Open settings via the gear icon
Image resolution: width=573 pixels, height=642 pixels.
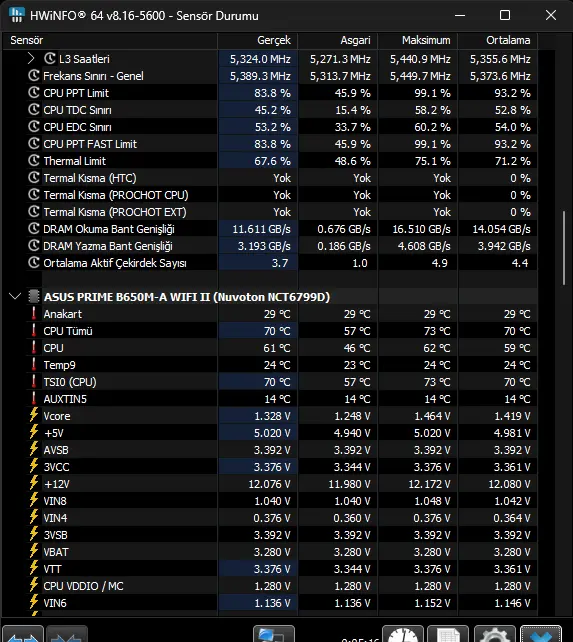pyautogui.click(x=494, y=634)
